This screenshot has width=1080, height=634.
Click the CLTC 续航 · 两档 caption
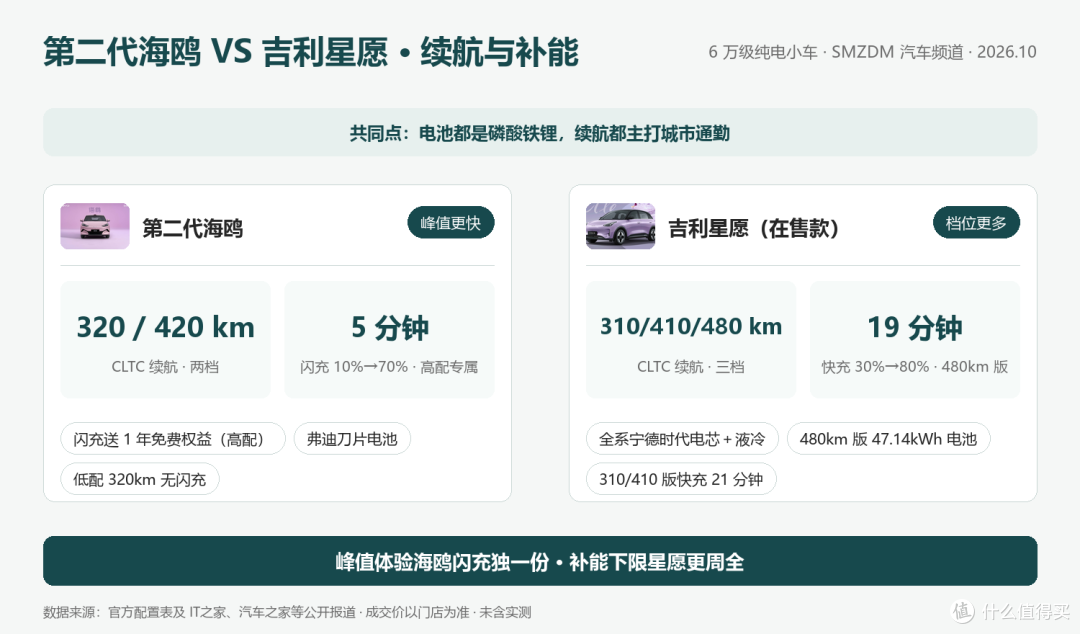click(x=165, y=367)
